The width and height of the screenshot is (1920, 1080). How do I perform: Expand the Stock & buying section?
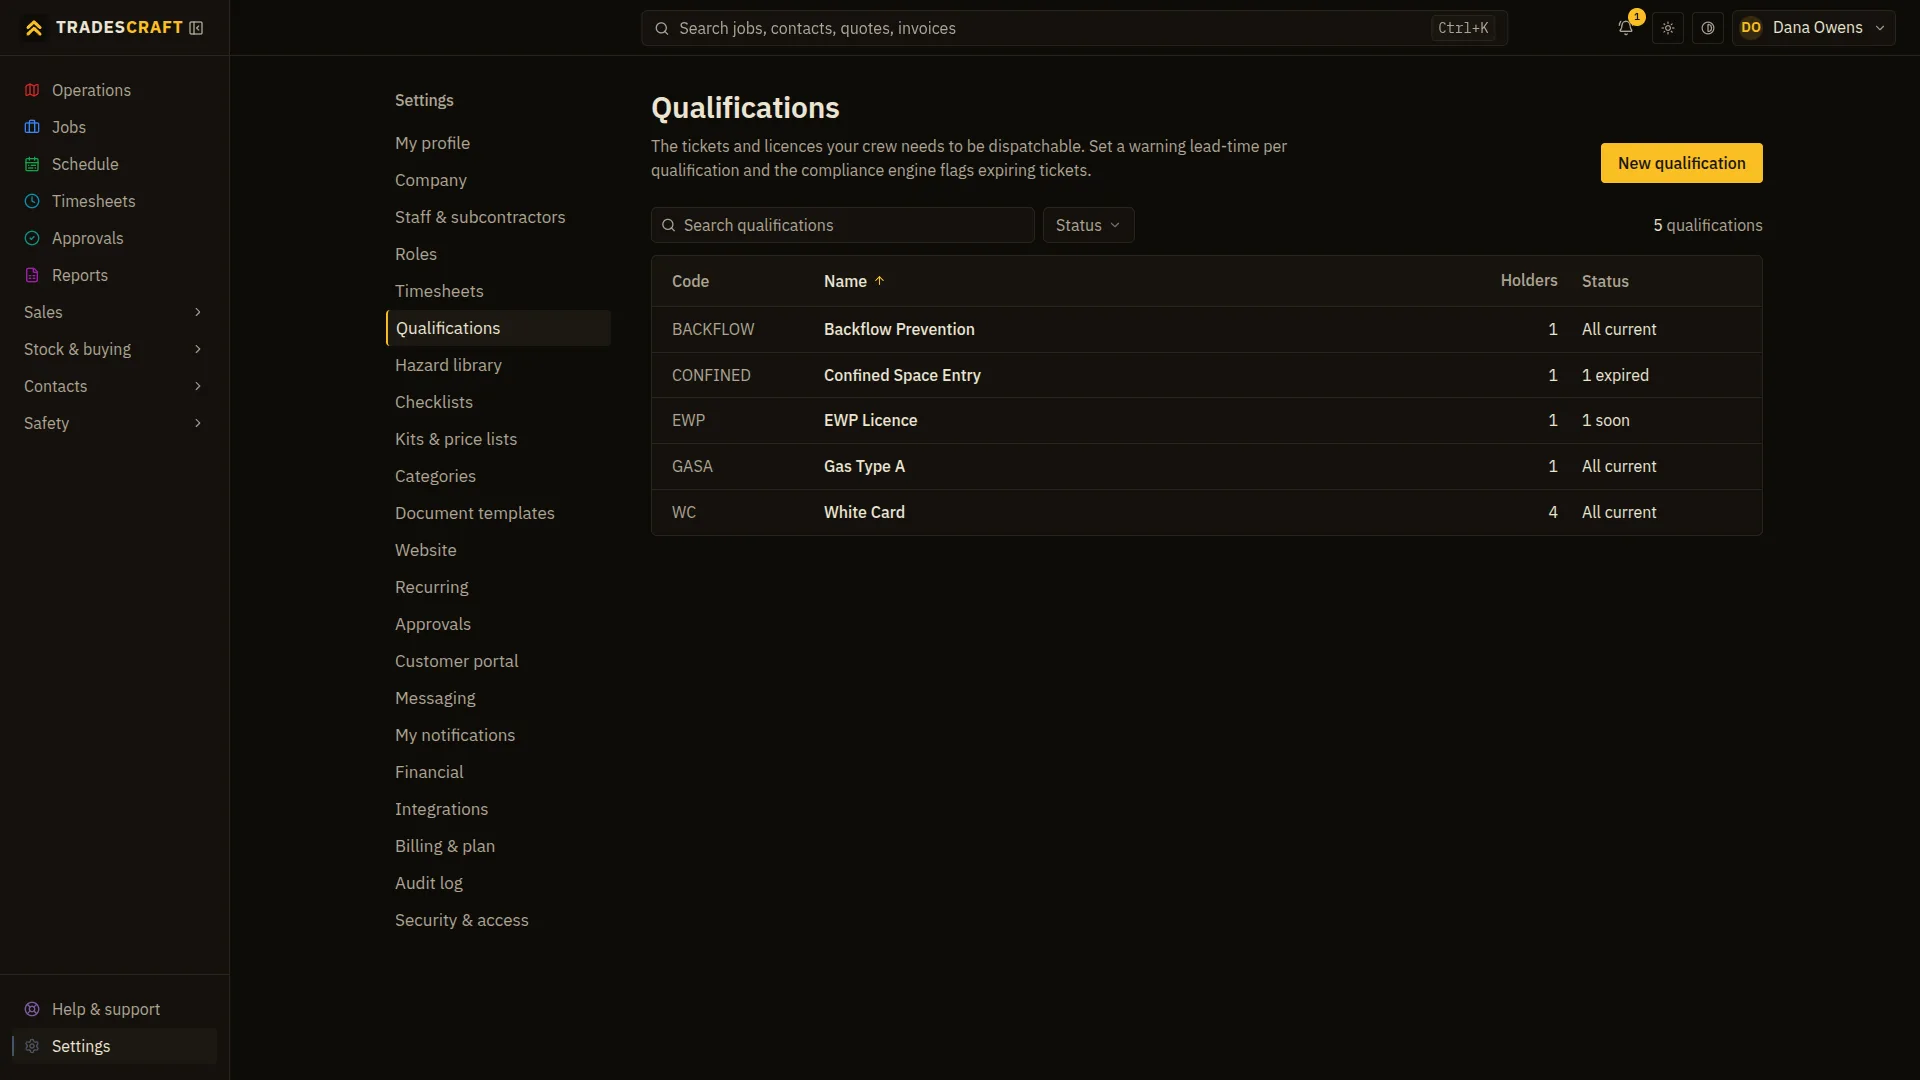[114, 349]
